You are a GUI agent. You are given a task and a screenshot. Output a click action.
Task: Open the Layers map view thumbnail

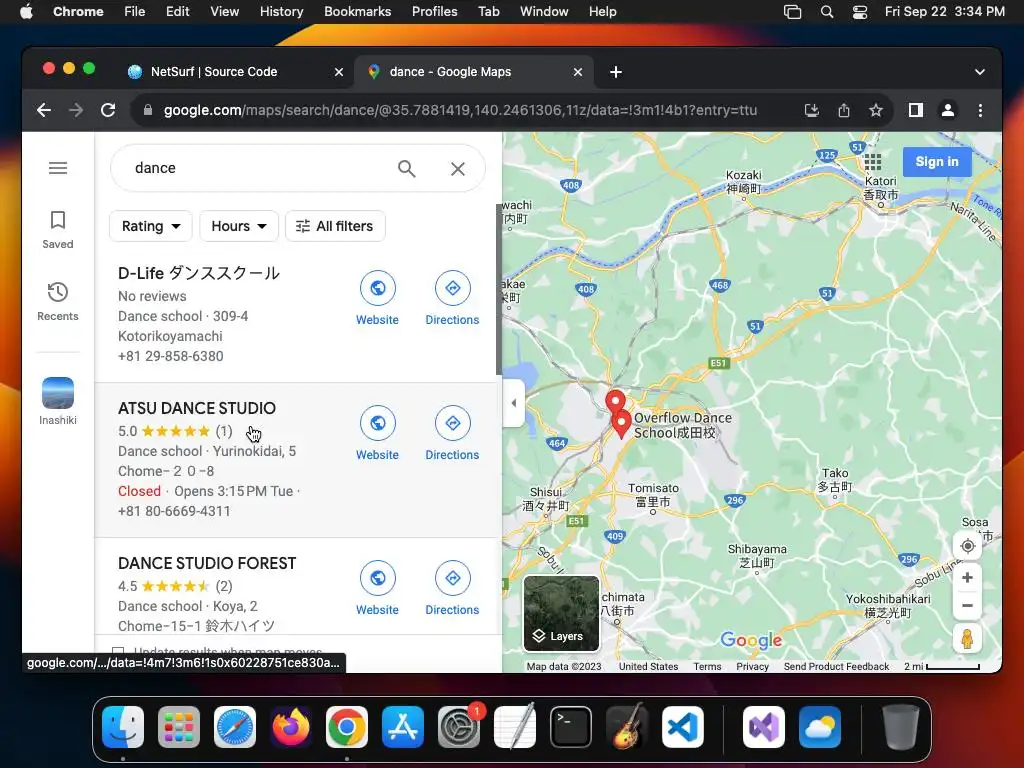tap(561, 613)
